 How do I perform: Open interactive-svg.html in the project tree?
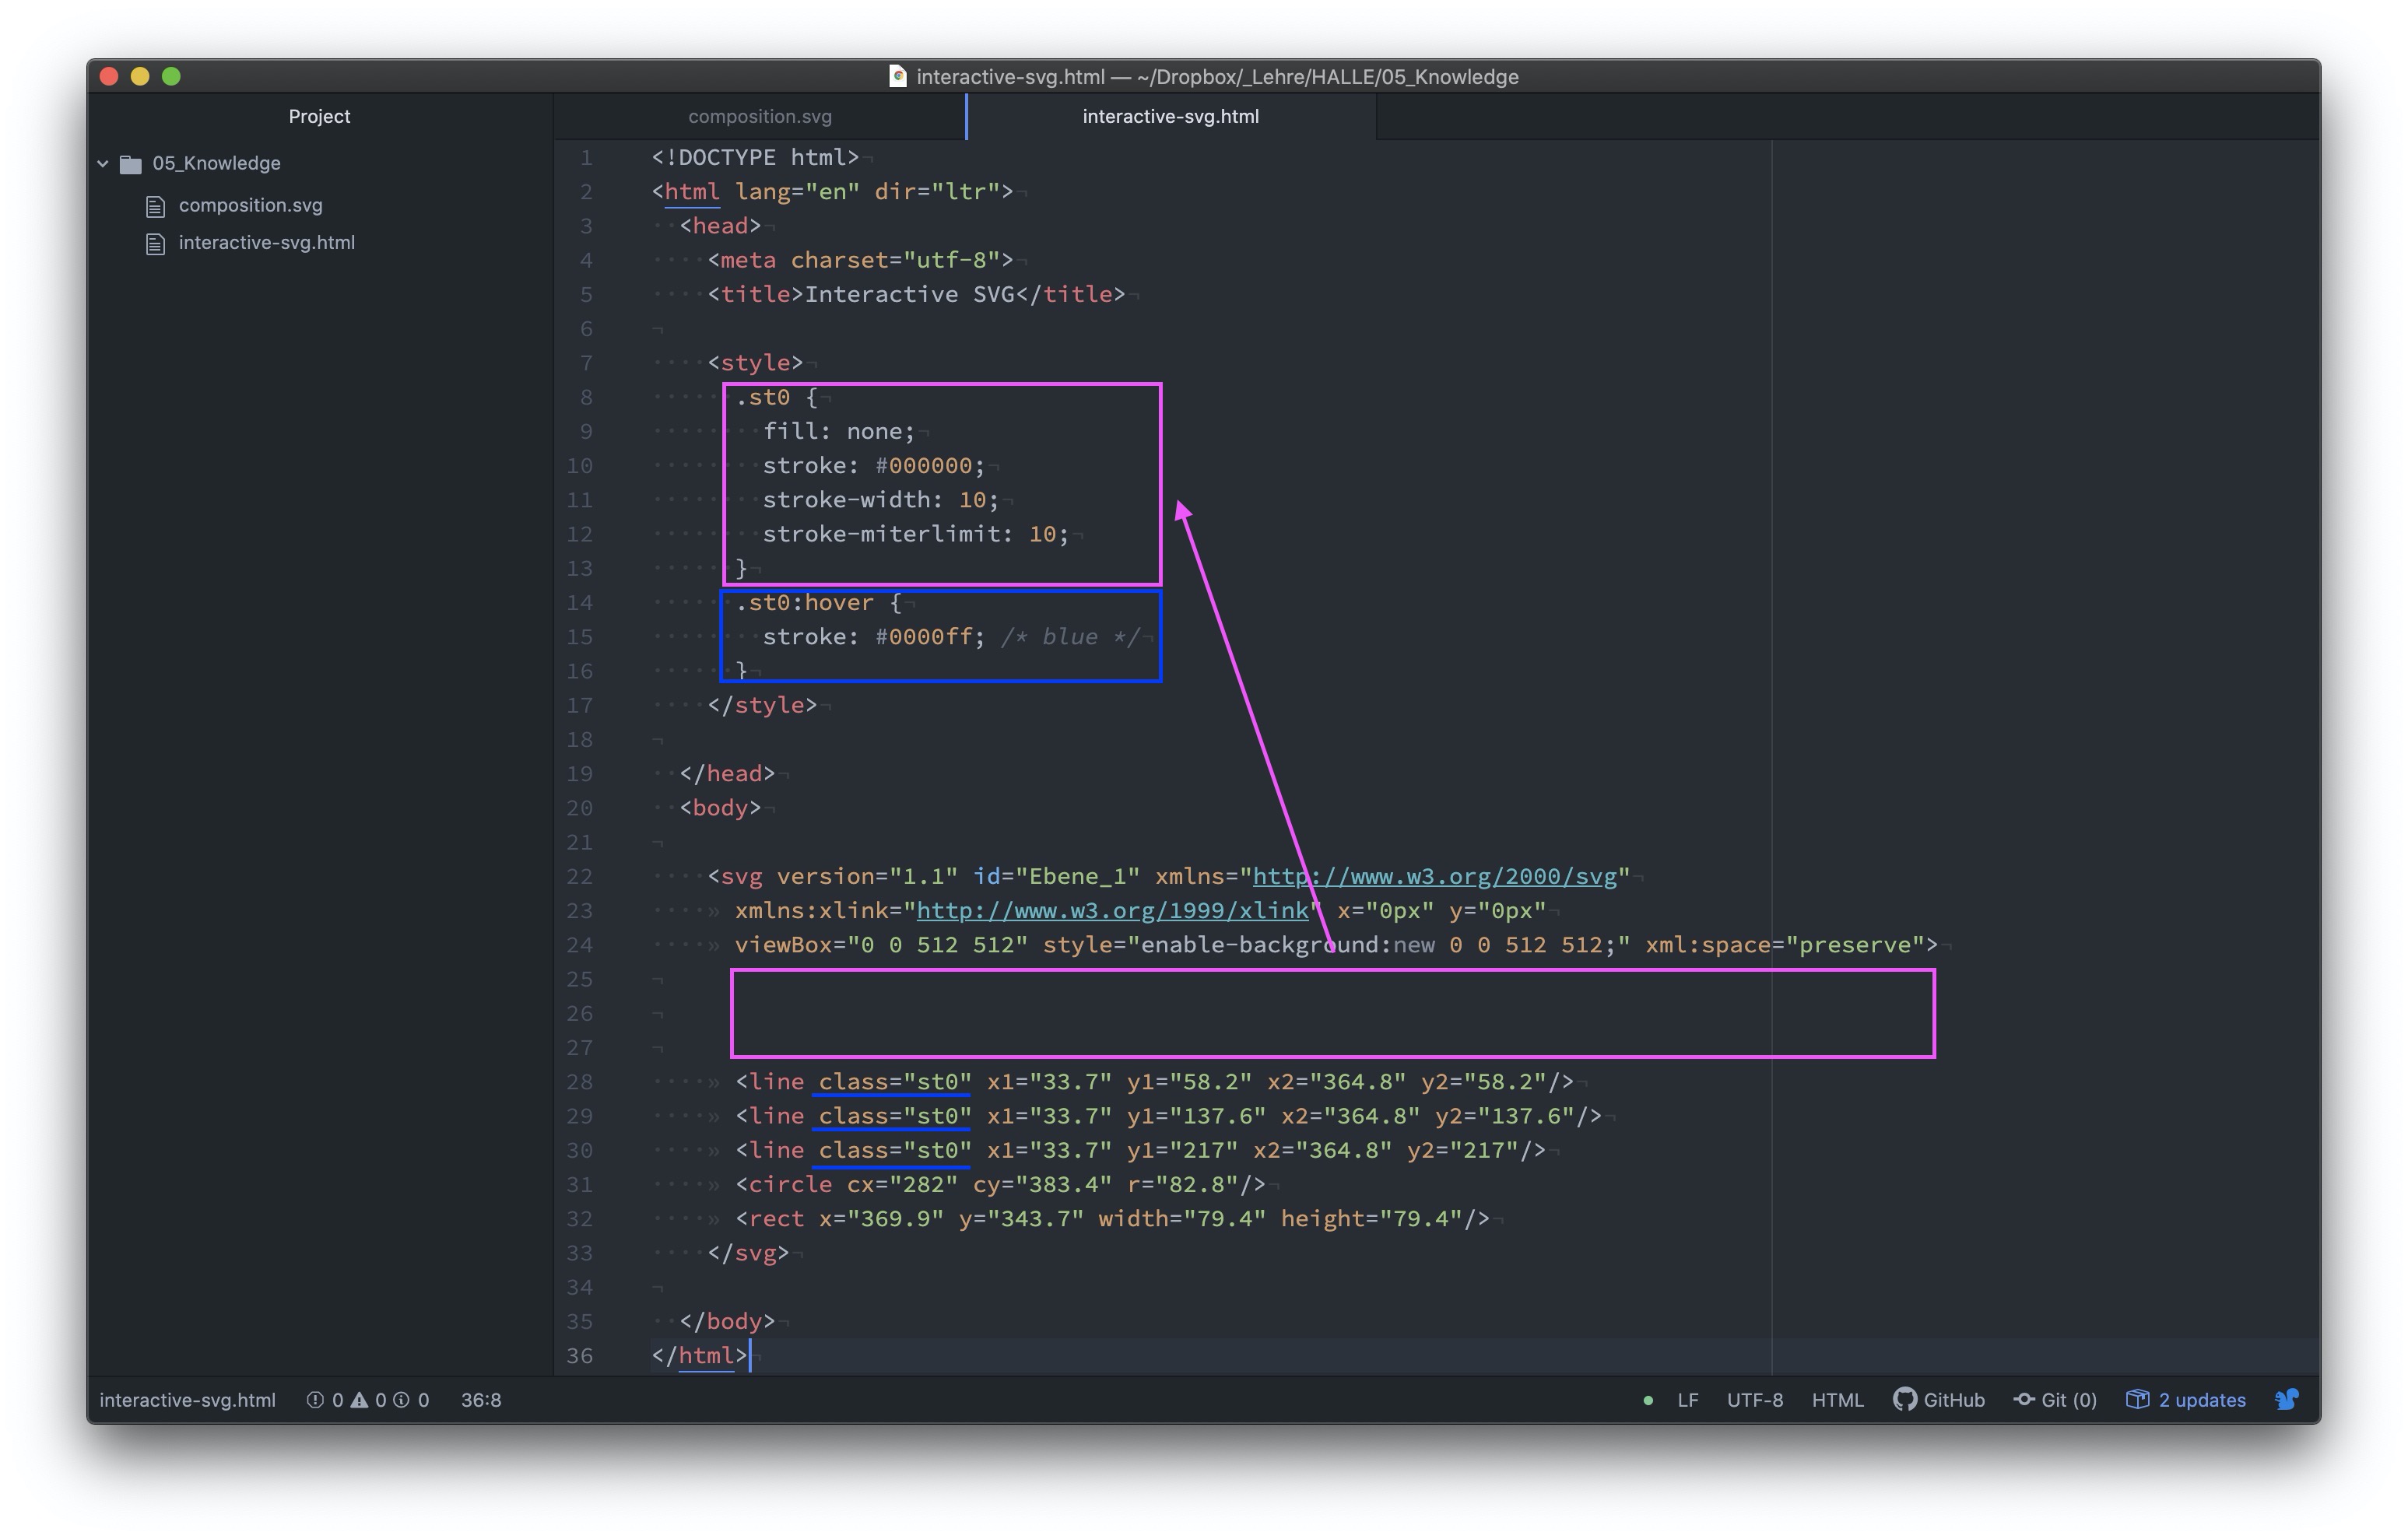point(266,243)
